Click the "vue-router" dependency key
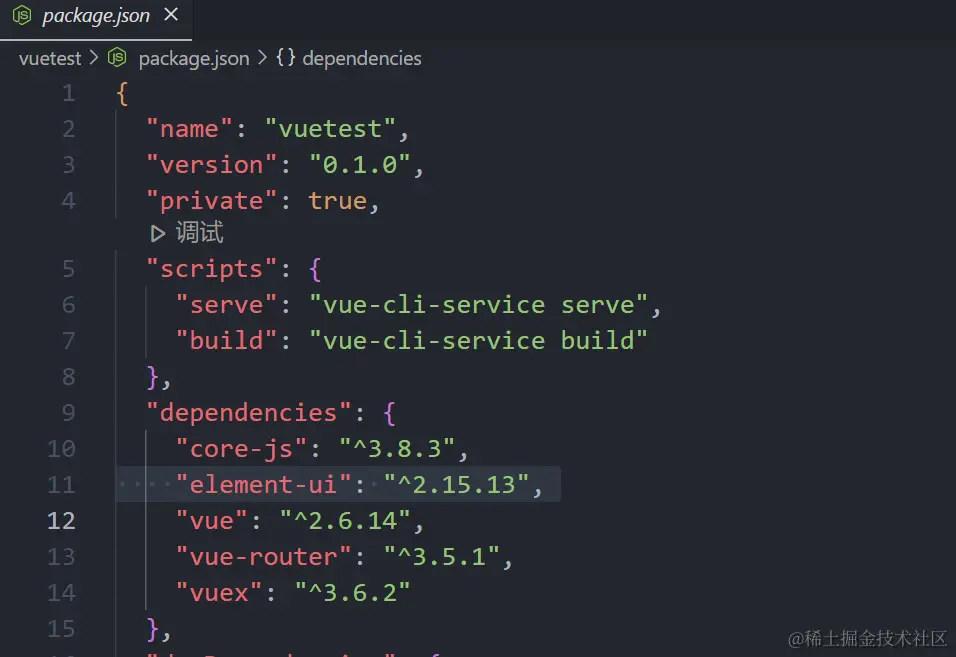The image size is (956, 657). point(263,557)
